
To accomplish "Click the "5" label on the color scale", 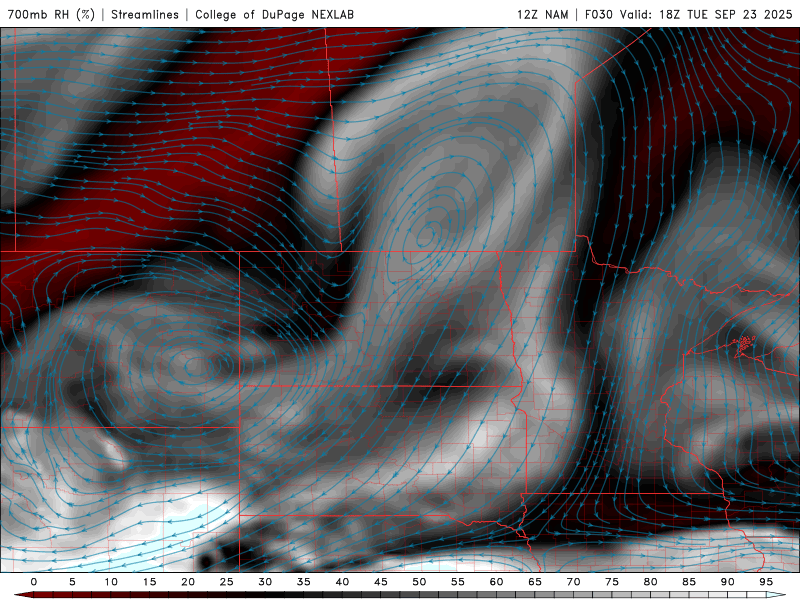I will pyautogui.click(x=72, y=582).
